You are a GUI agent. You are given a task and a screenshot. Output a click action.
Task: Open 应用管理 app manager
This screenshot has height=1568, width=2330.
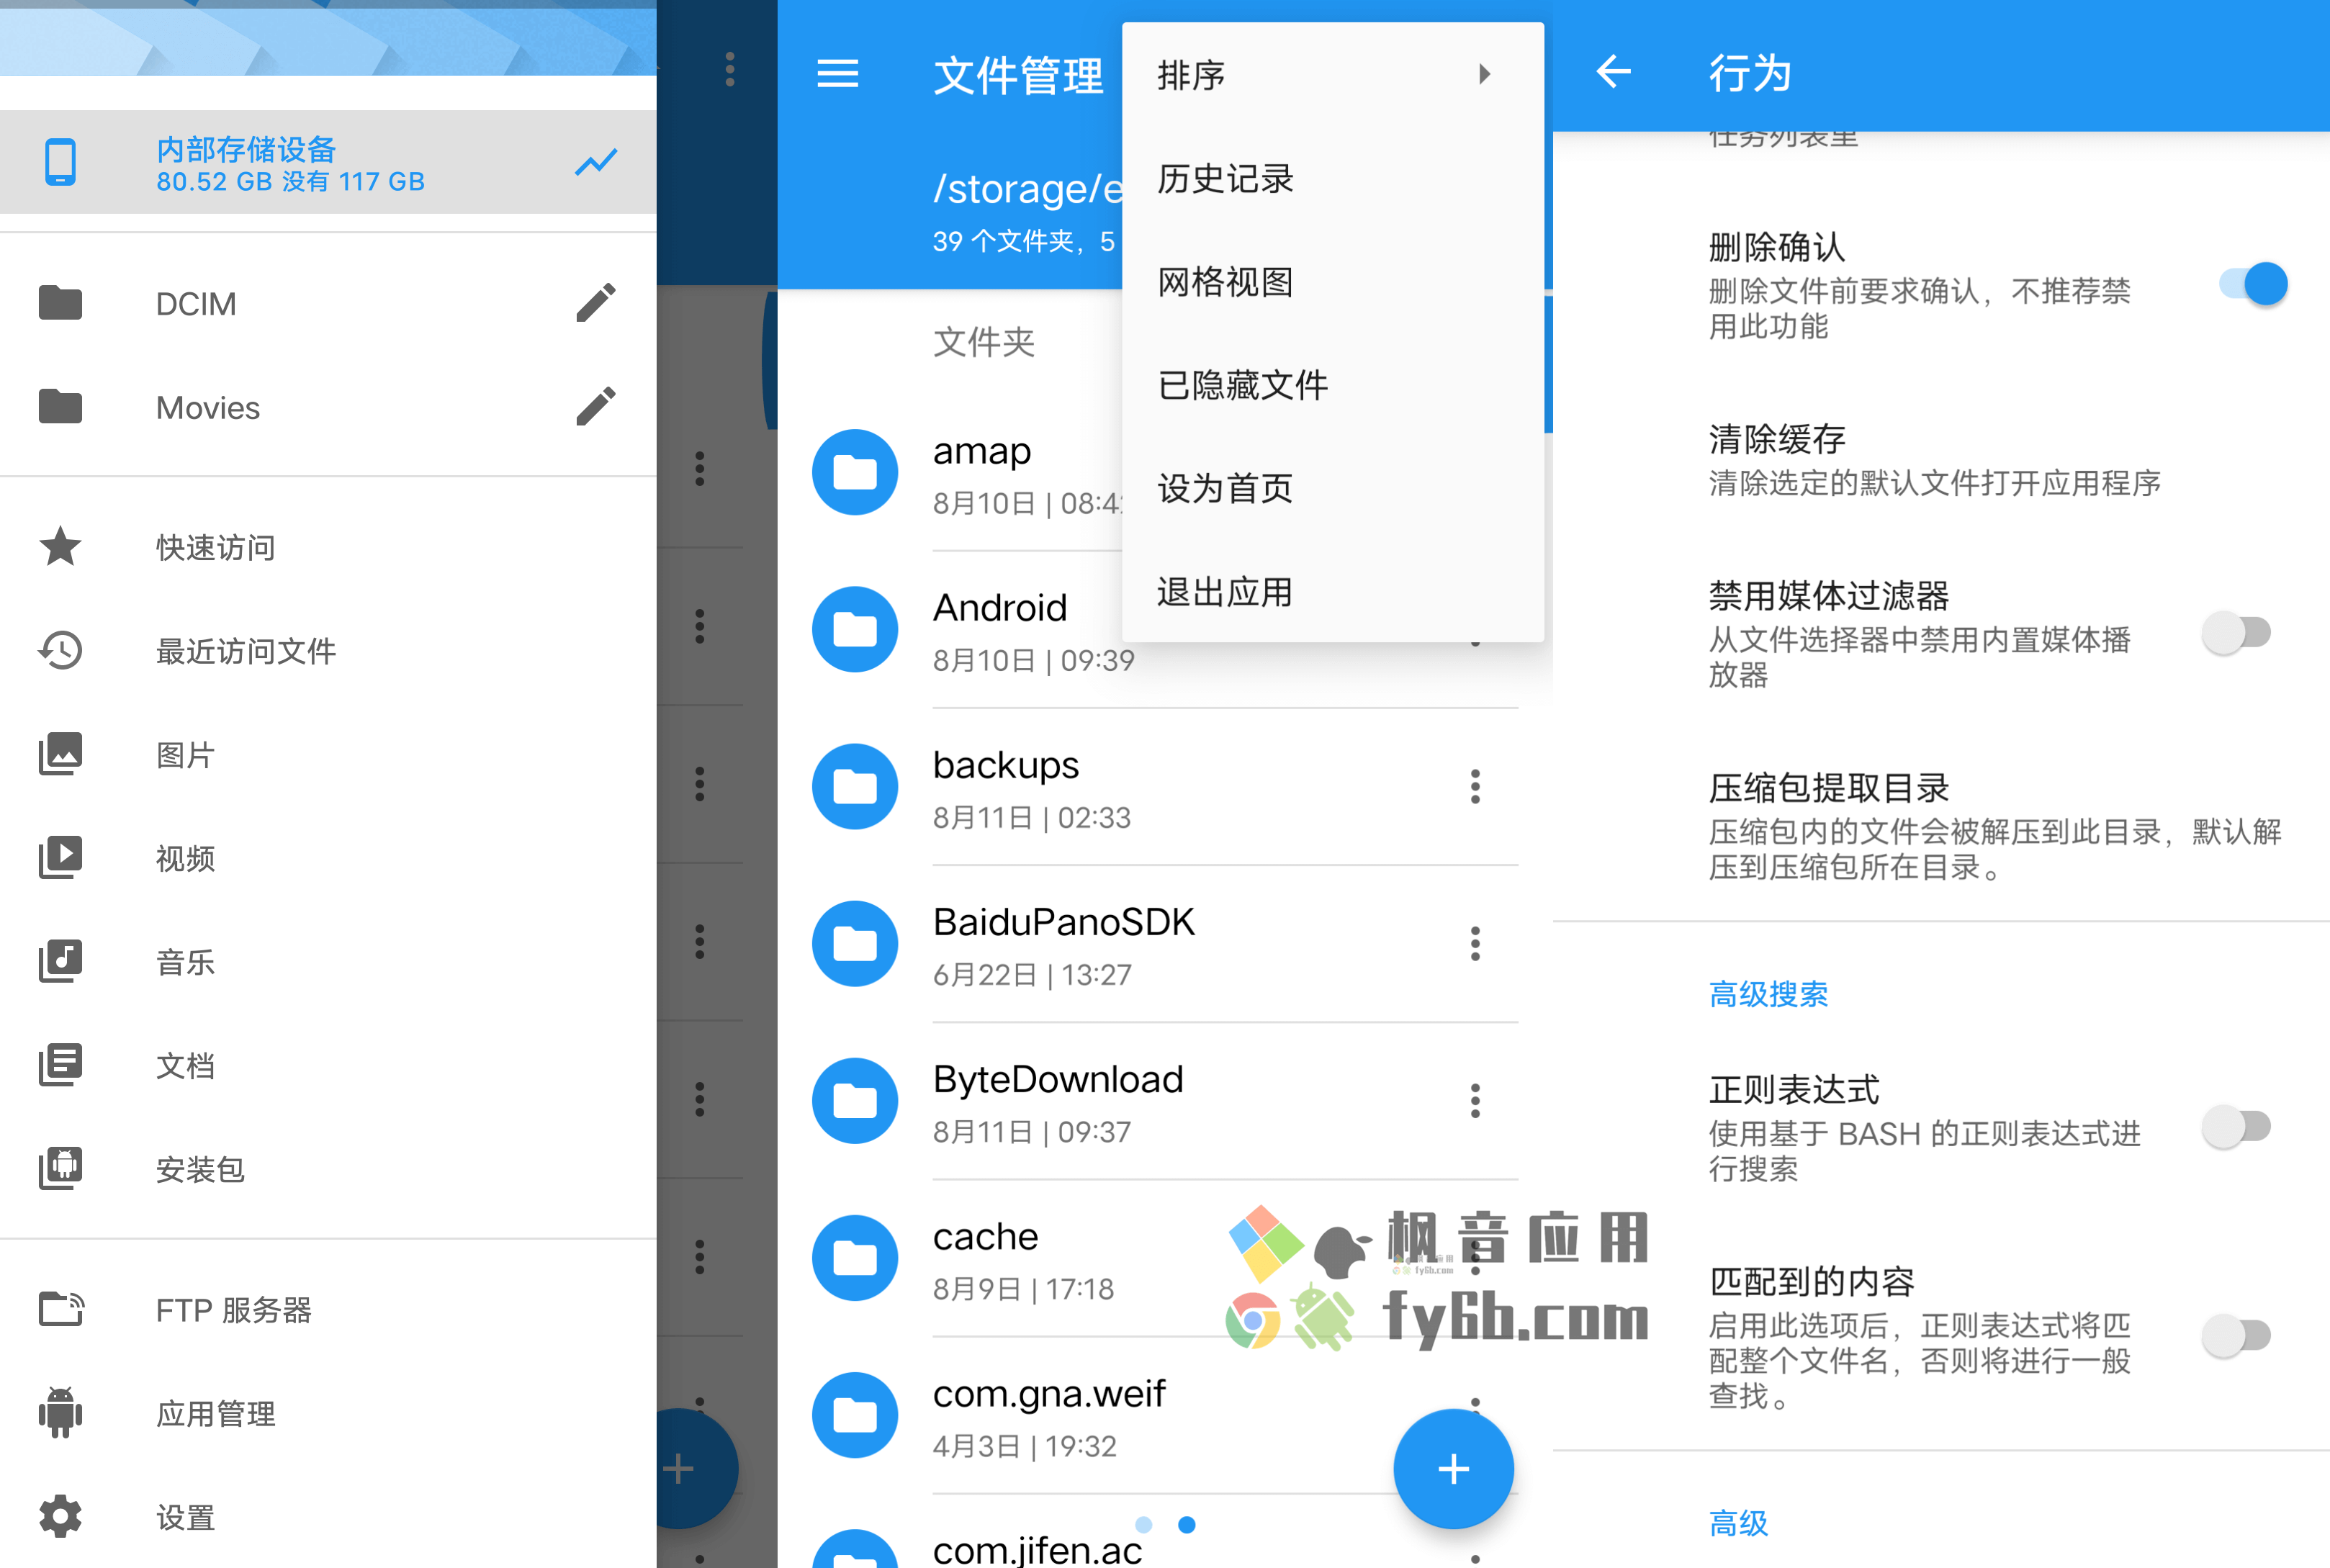pos(328,1414)
